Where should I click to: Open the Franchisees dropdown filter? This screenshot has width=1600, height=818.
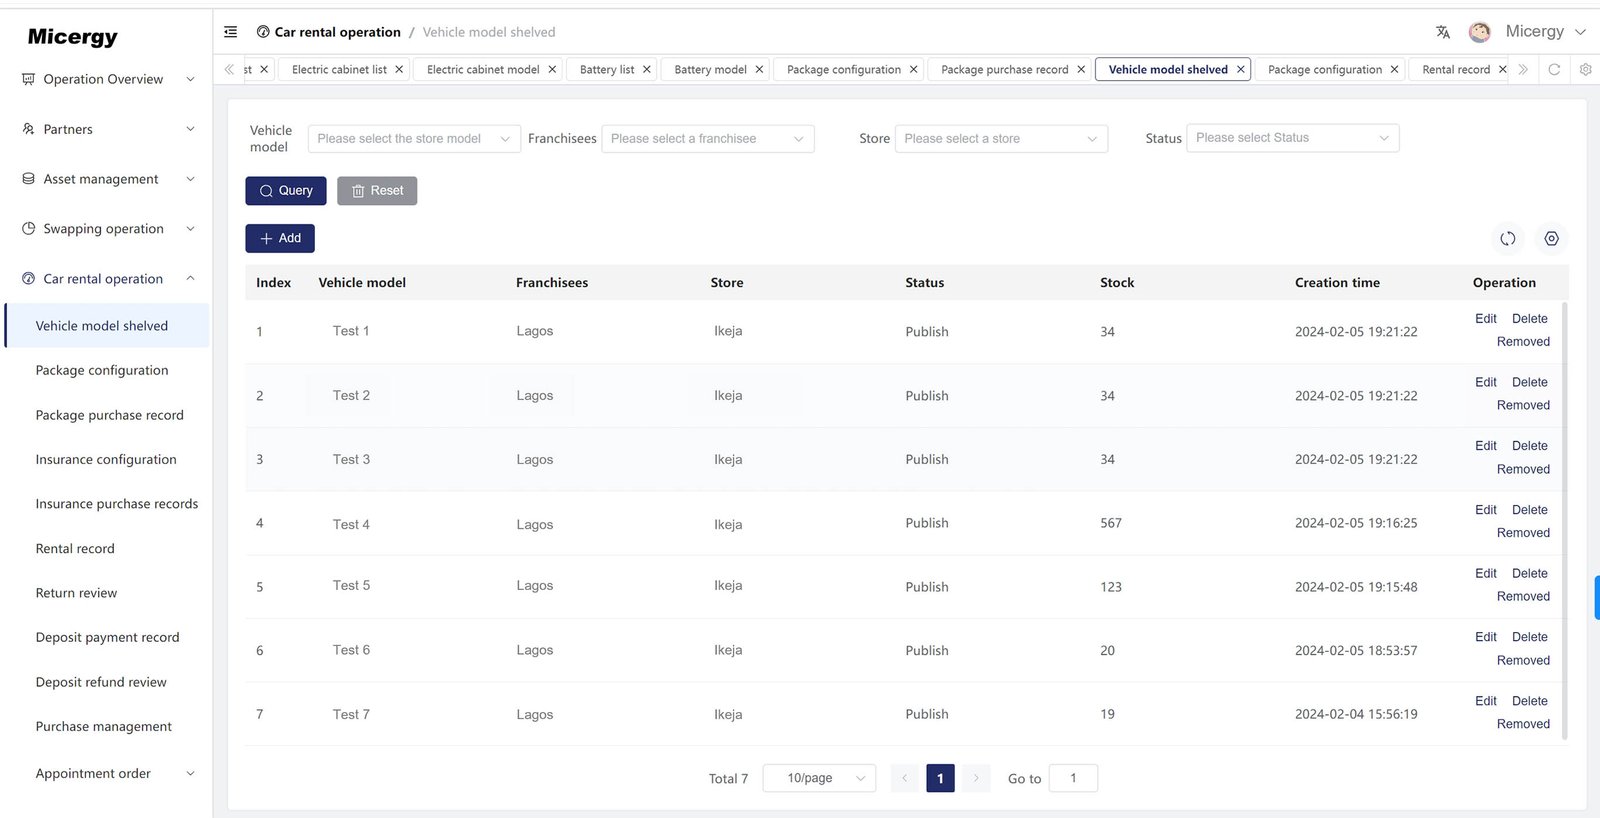coord(707,139)
